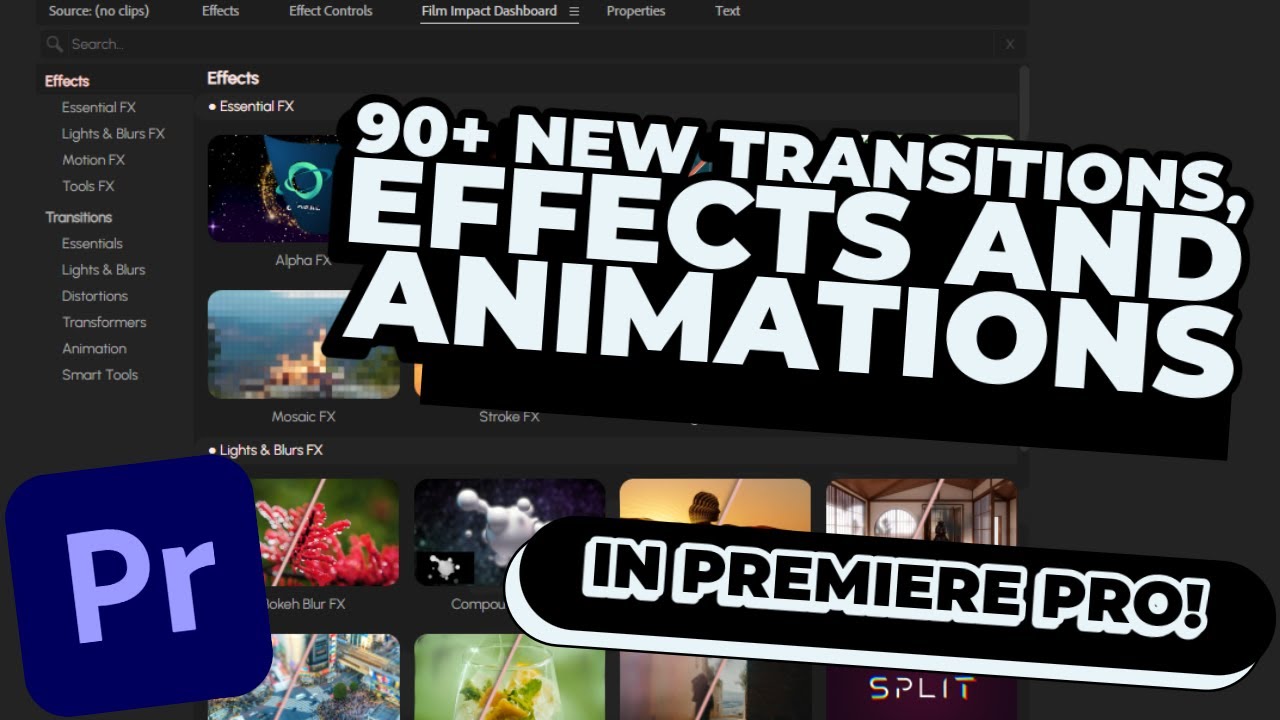Screen dimensions: 1280x720
Task: Open Film Impact Dashboard panel menu icon
Action: point(573,12)
